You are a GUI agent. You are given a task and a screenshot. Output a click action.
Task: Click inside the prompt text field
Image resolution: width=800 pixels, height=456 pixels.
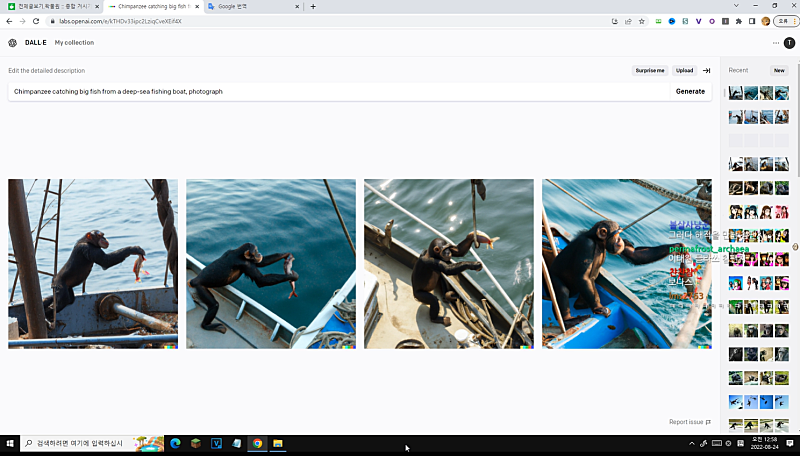(339, 92)
